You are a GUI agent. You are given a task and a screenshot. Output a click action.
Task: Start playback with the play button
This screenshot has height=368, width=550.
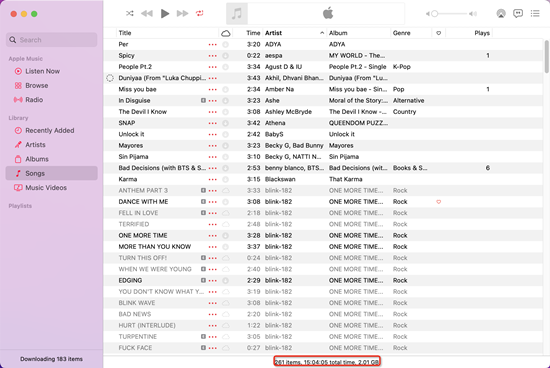point(165,13)
